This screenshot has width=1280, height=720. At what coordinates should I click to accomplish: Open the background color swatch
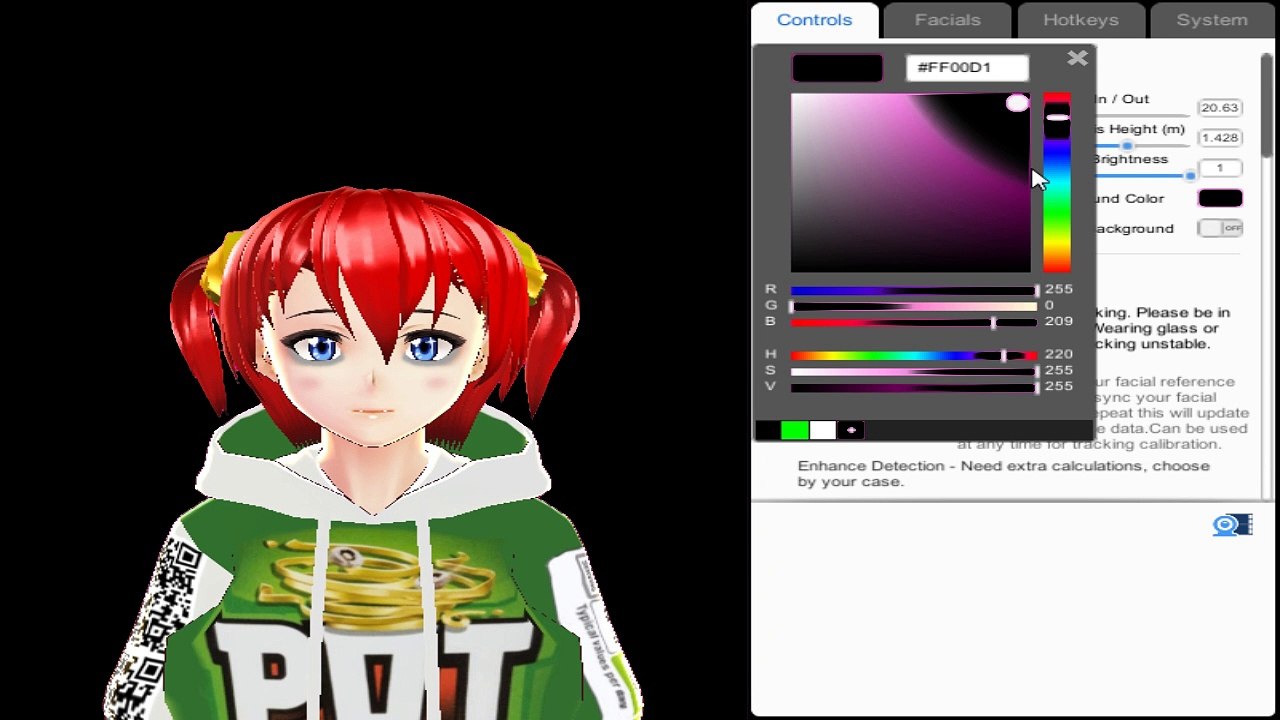click(x=1220, y=198)
